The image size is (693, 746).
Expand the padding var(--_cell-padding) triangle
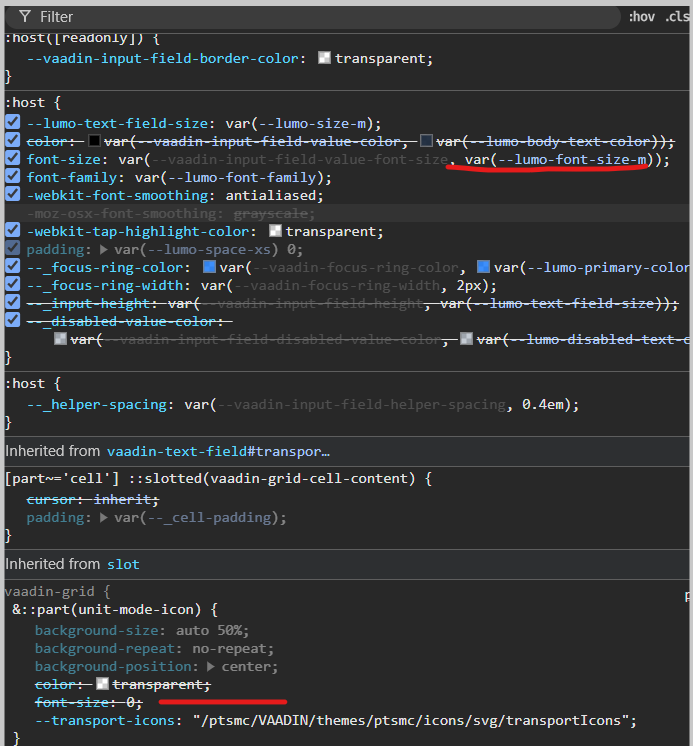point(104,518)
